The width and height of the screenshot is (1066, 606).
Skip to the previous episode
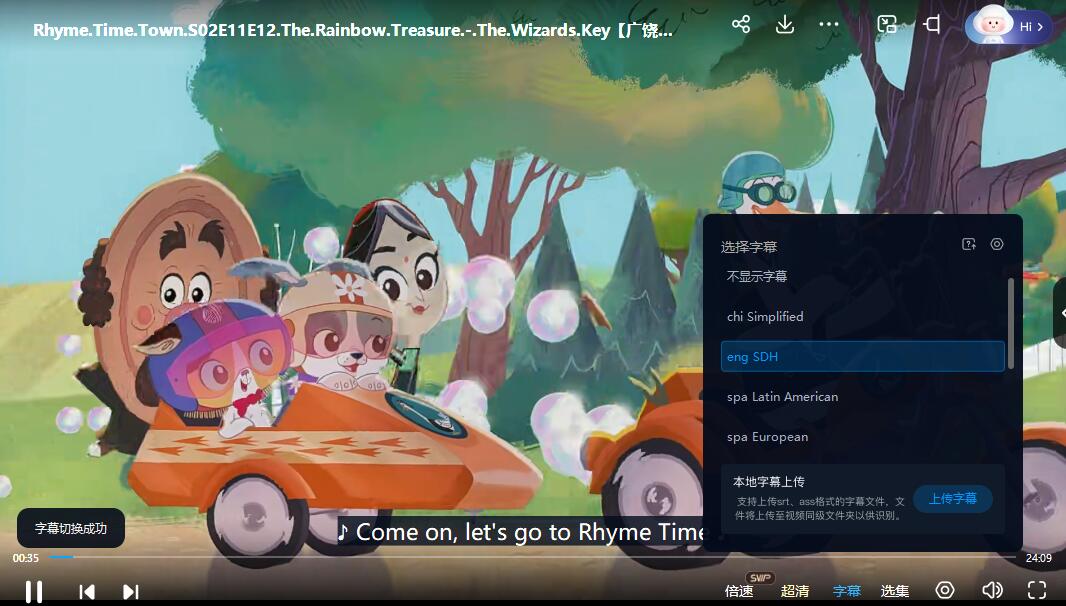(x=87, y=592)
